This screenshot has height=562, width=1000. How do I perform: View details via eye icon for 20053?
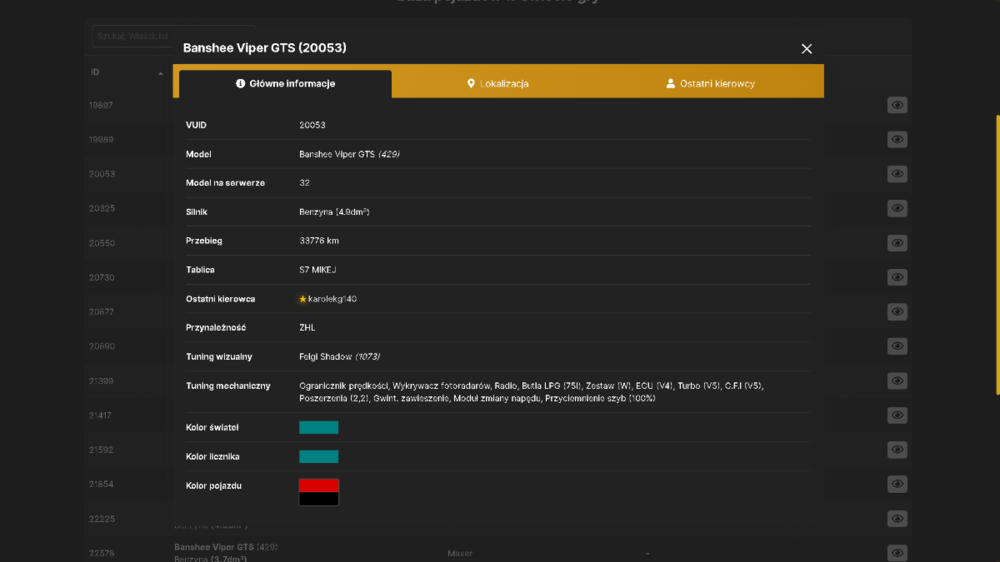897,174
